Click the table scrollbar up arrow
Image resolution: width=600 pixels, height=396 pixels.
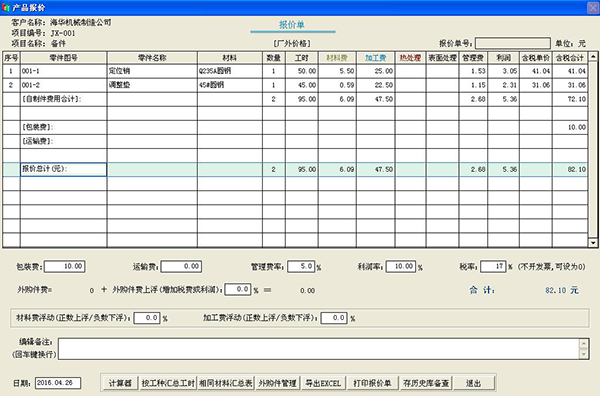point(593,57)
